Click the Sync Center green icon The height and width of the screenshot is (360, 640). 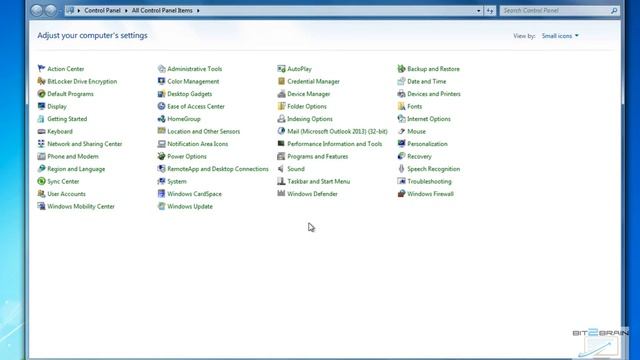point(41,181)
